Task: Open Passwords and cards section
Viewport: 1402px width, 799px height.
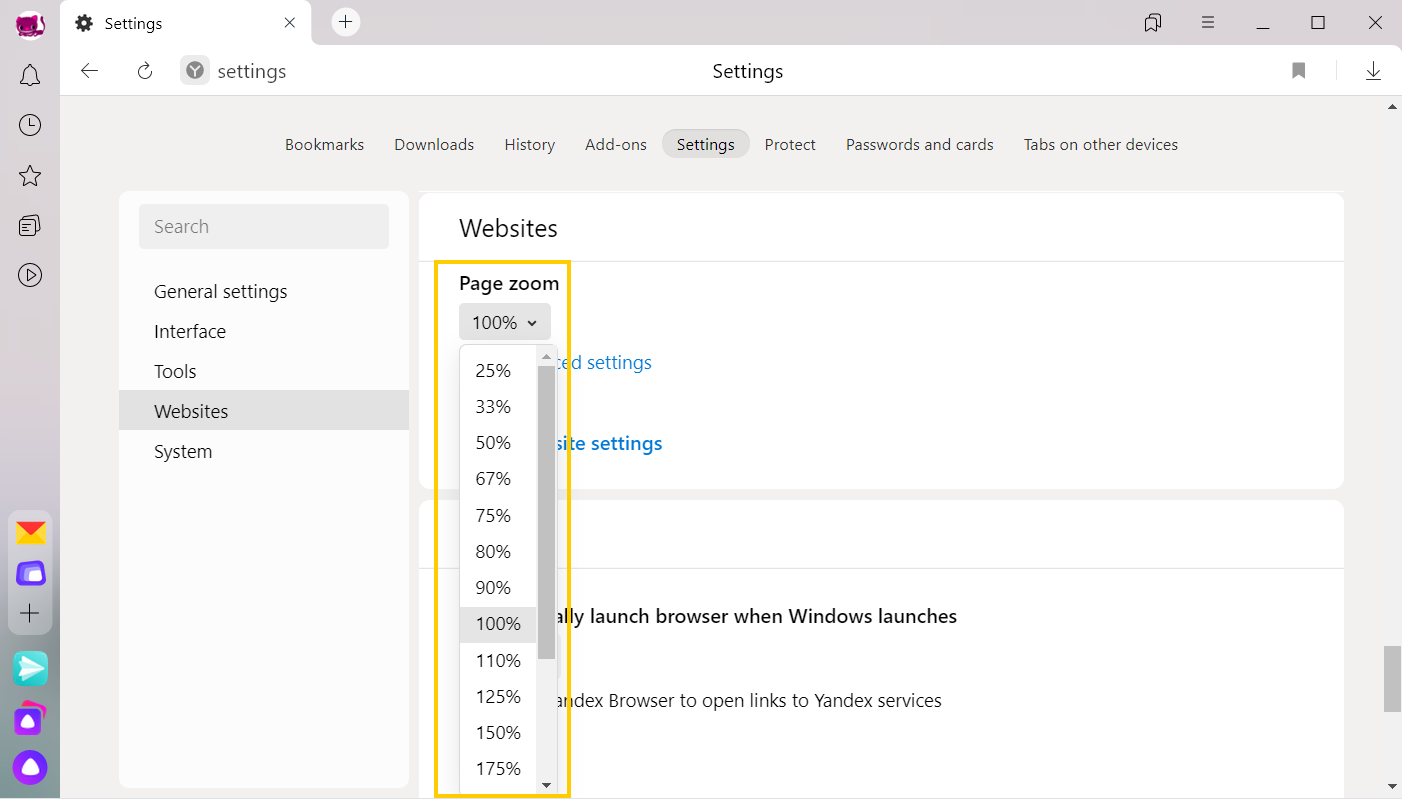Action: click(920, 145)
